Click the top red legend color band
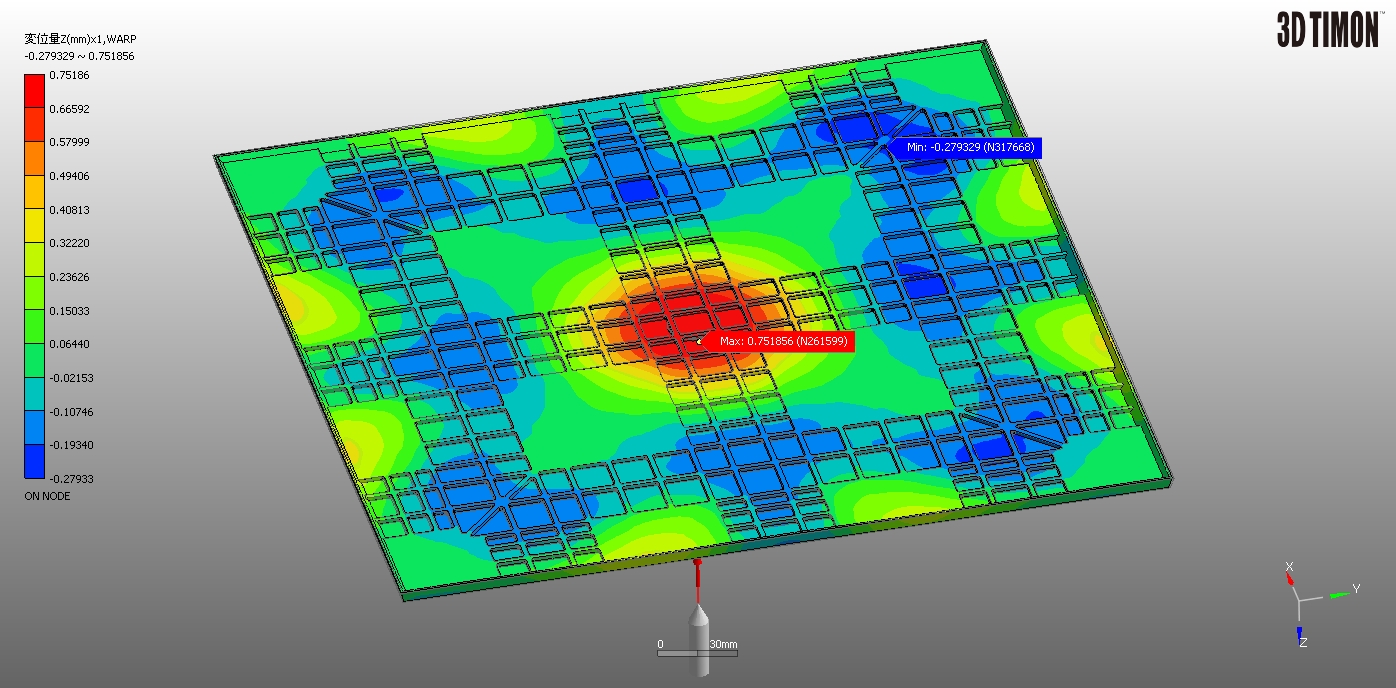The image size is (1396, 688). 34,91
